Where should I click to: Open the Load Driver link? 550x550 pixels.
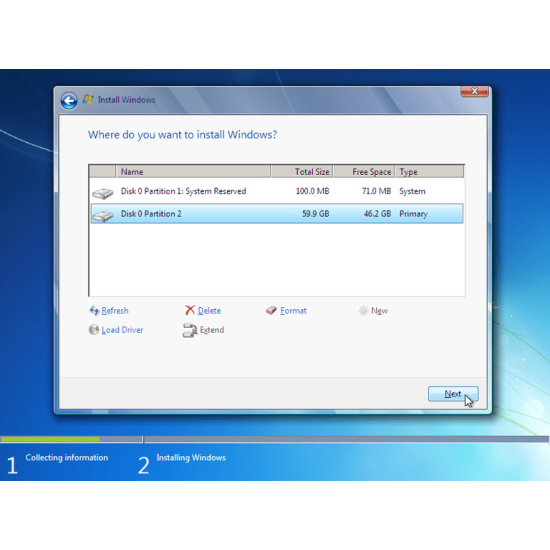coord(122,330)
